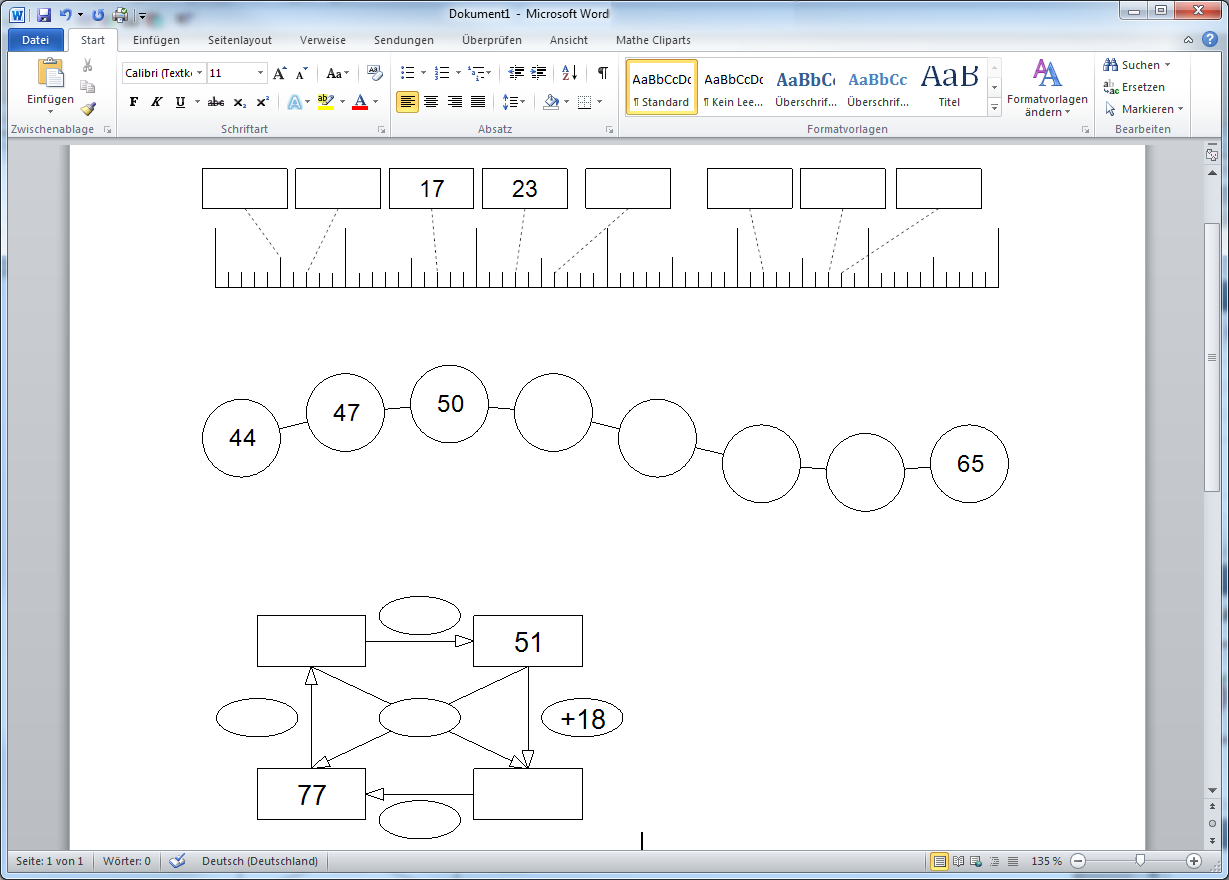This screenshot has height=880, width=1229.
Task: Click the zoom slider handle in the status bar
Action: 1140,861
